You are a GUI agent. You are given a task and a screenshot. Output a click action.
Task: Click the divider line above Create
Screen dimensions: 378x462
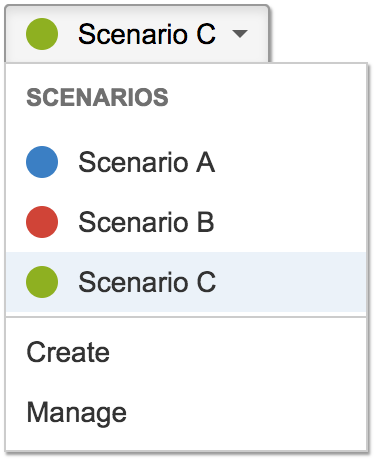(186, 317)
